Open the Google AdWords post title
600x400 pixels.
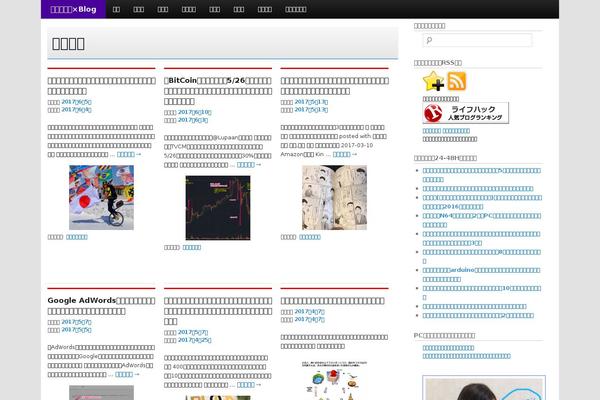101,306
